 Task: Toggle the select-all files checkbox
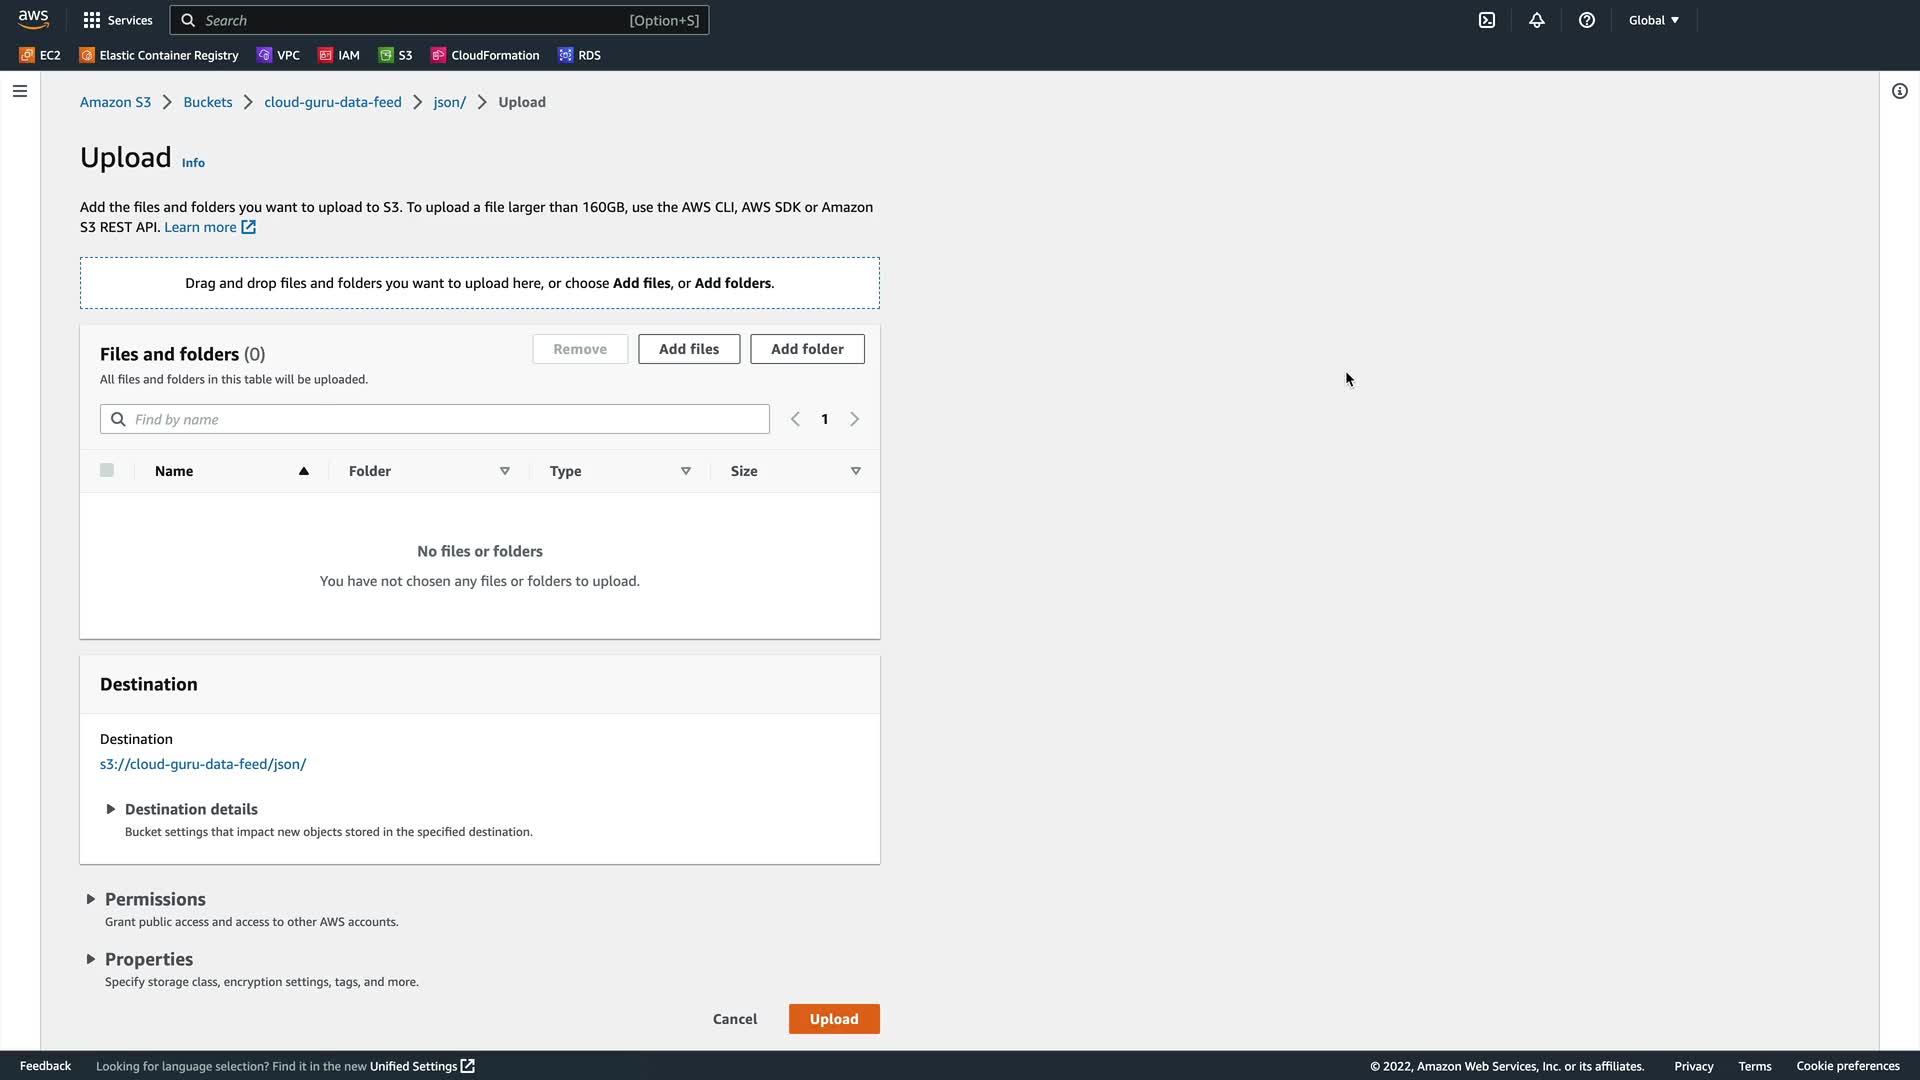[x=107, y=470]
